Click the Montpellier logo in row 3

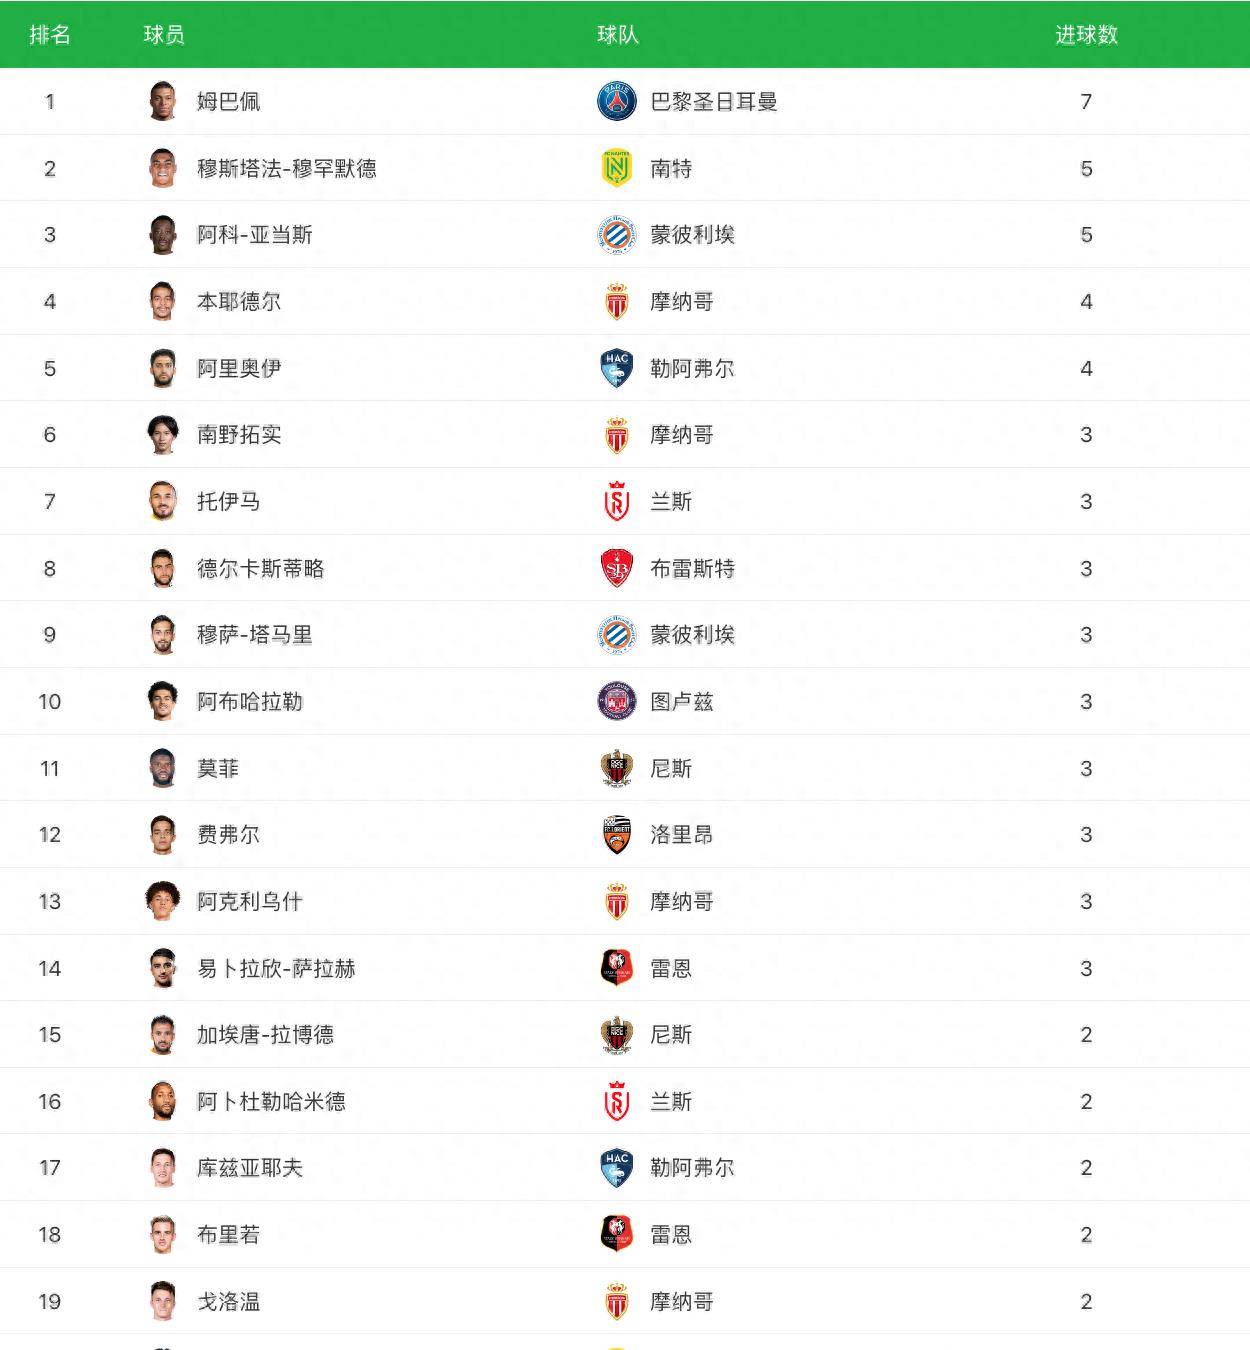tap(616, 234)
